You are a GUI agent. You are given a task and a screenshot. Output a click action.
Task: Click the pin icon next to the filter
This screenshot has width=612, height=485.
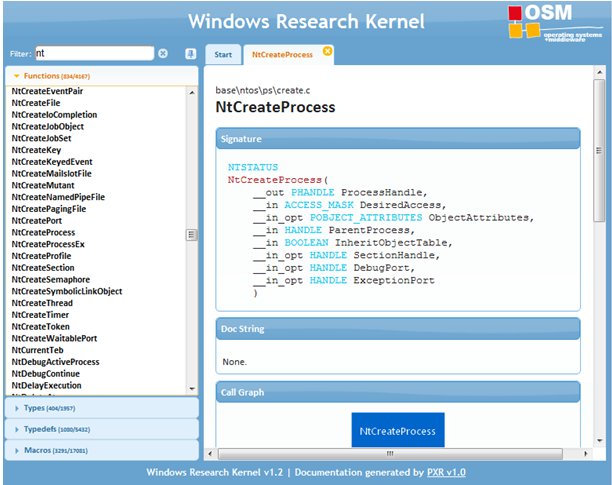coord(190,53)
